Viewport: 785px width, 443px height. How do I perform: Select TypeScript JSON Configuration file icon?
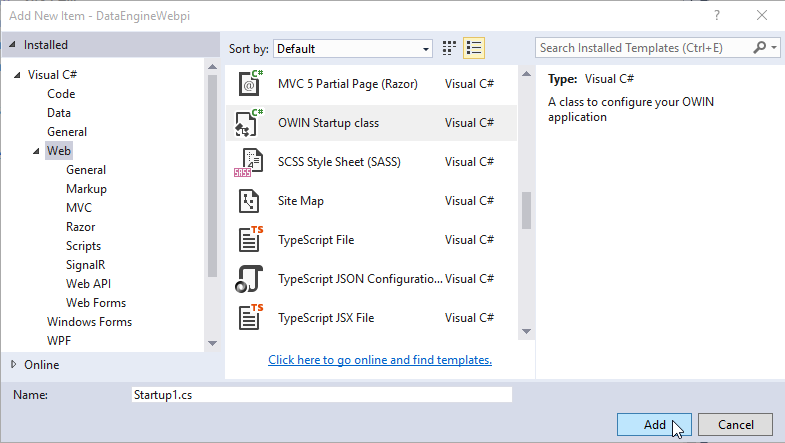tap(249, 279)
